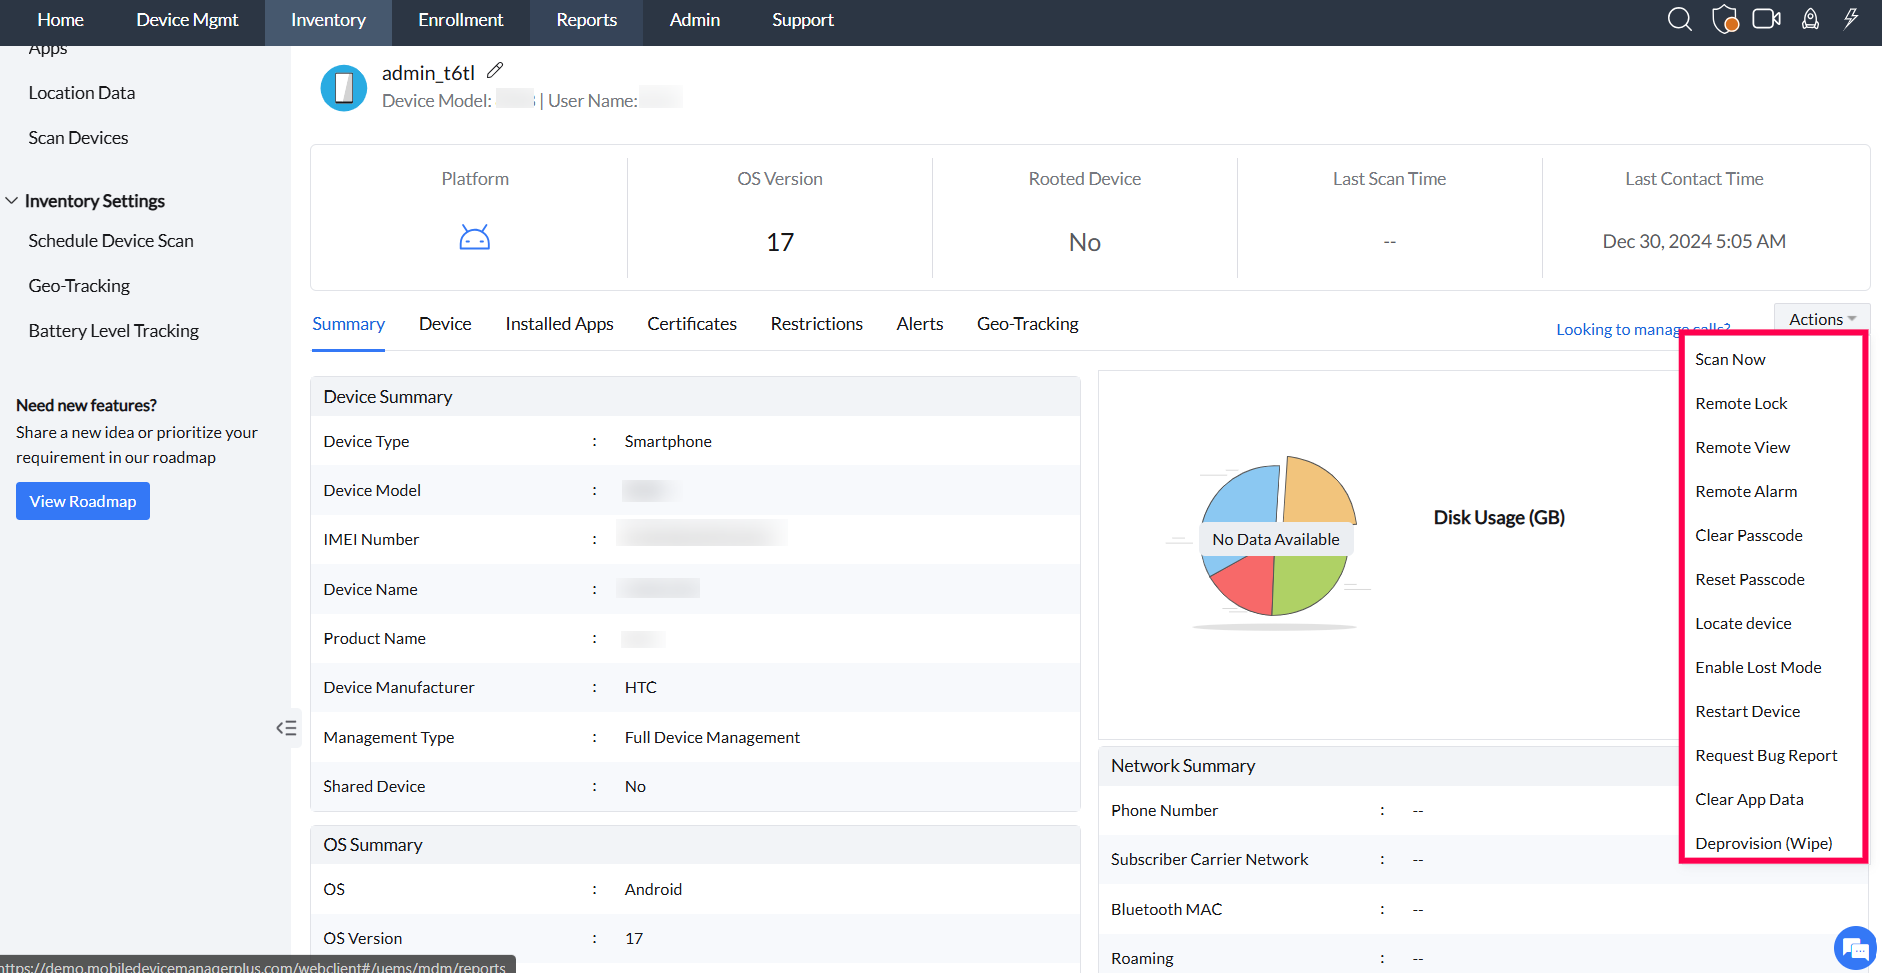Open the 'Looking to manage calls?' link
The height and width of the screenshot is (973, 1882).
tap(1642, 328)
